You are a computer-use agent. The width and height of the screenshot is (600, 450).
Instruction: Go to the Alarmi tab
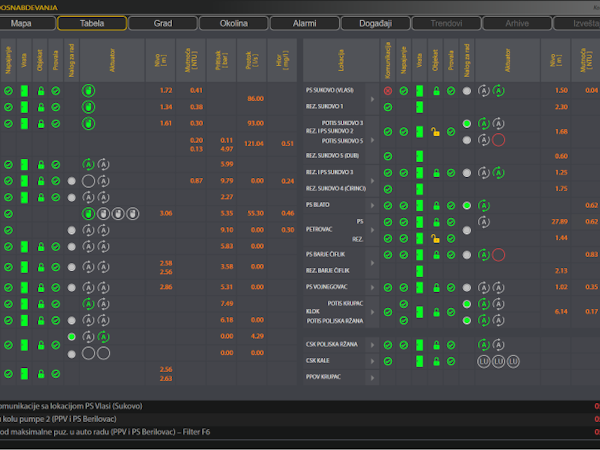click(x=305, y=23)
